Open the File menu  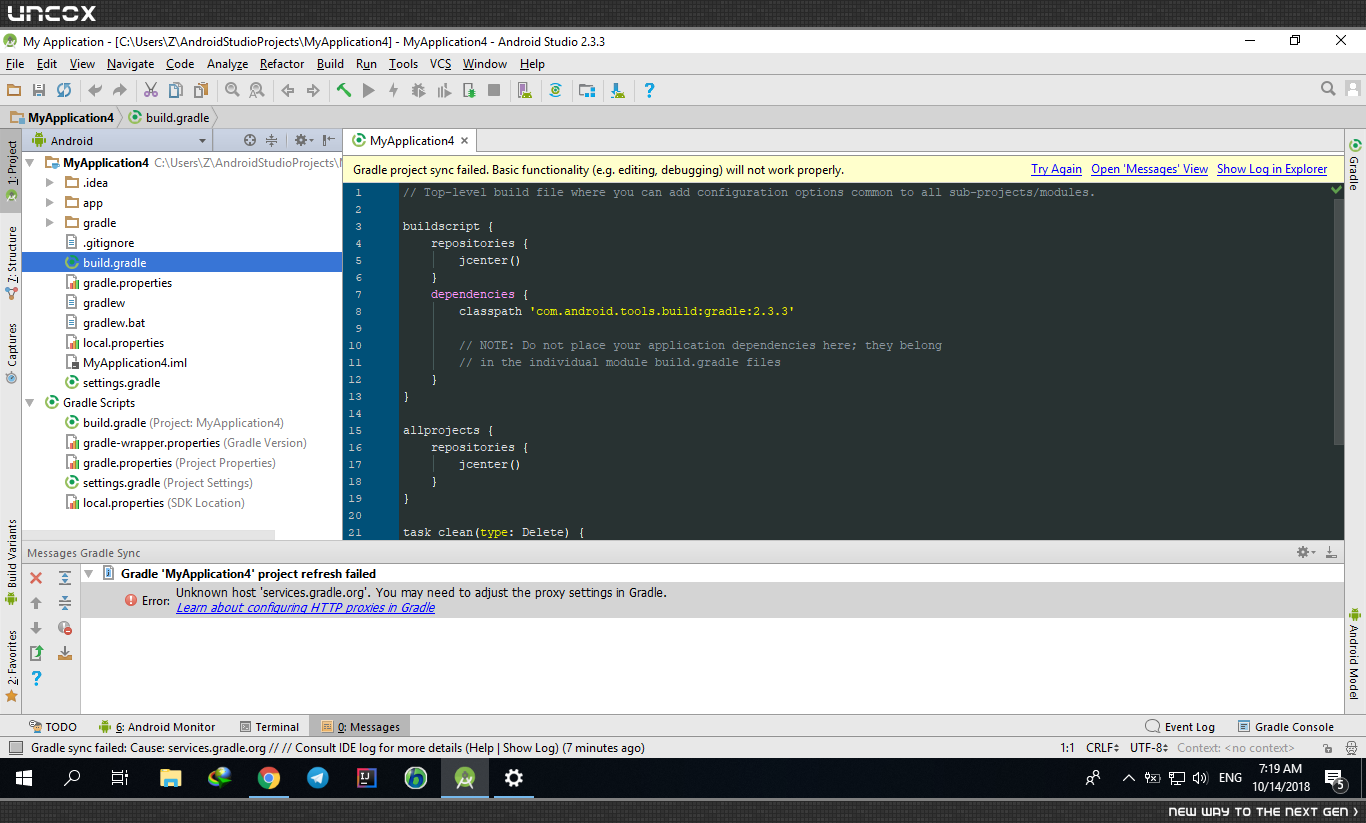pos(15,64)
